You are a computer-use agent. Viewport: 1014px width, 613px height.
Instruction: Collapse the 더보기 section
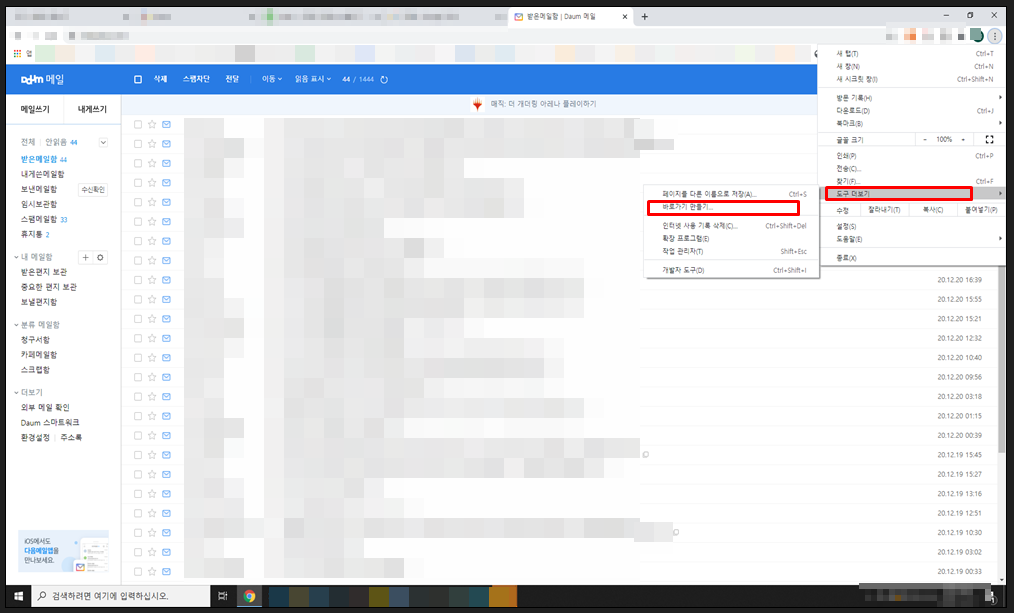[x=16, y=393]
